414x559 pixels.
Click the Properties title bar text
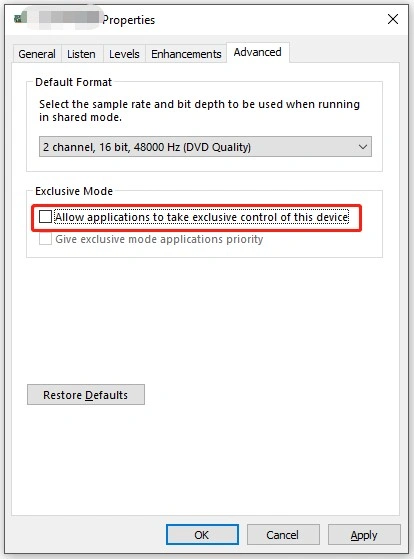(129, 20)
